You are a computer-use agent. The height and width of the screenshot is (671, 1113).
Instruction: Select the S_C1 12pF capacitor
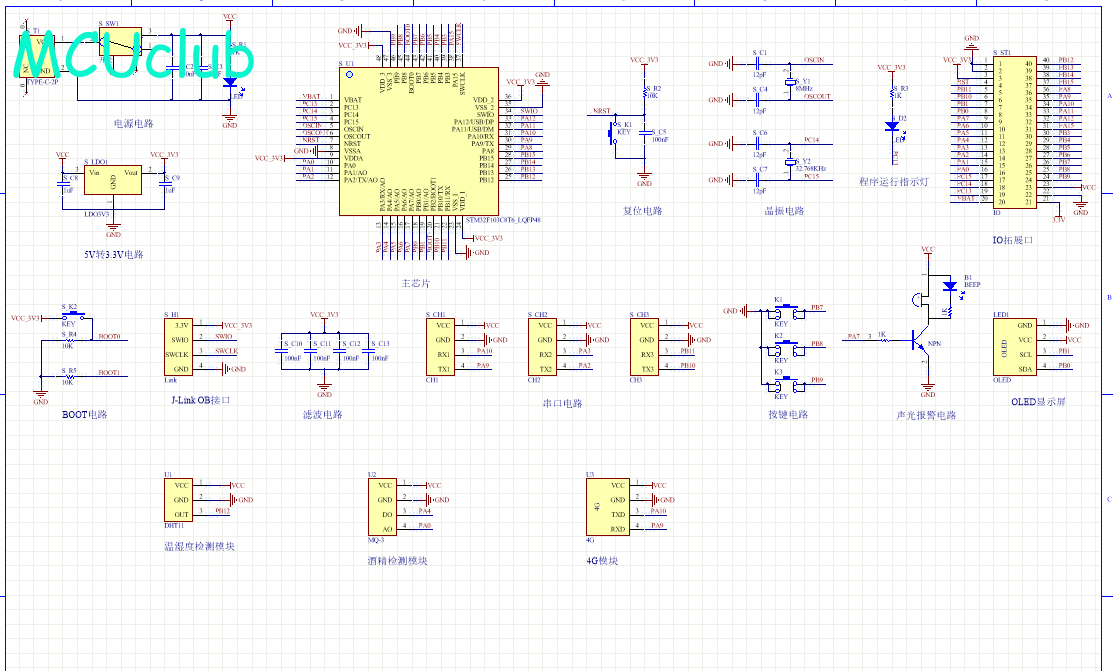coord(757,63)
